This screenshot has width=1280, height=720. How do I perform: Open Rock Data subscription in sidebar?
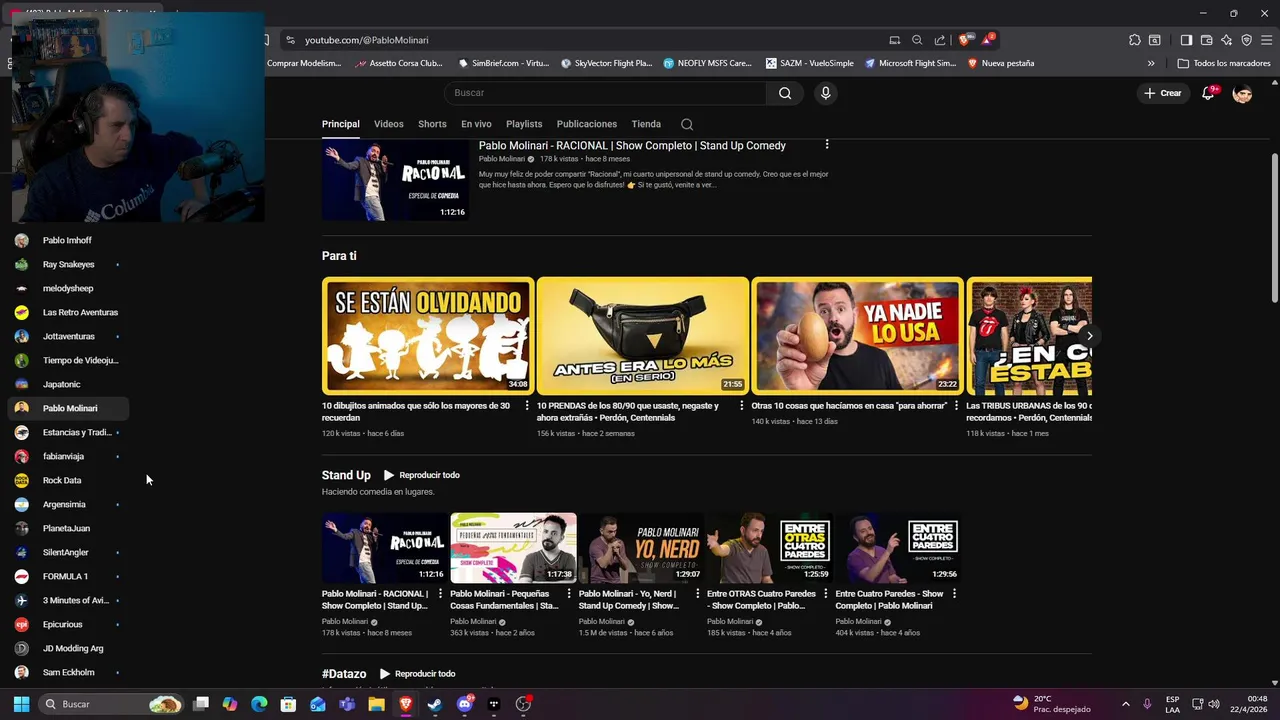tap(68, 480)
